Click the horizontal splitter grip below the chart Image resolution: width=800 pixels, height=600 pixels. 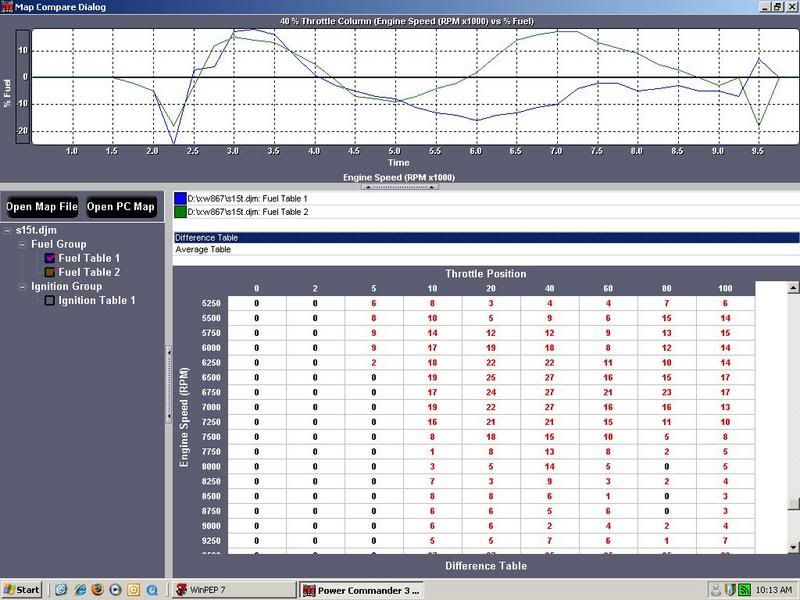pos(399,187)
